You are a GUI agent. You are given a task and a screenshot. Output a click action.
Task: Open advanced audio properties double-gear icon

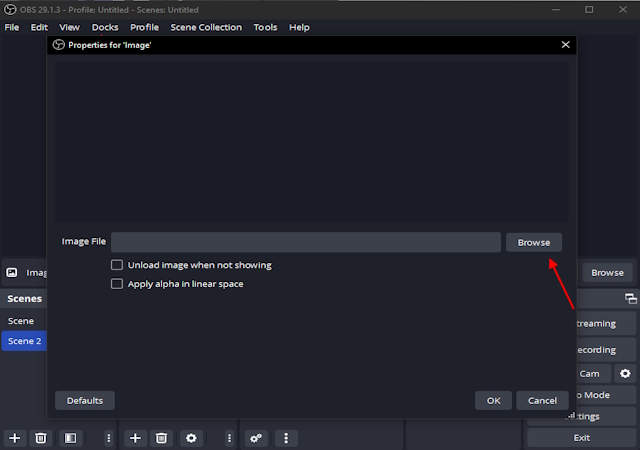257,438
